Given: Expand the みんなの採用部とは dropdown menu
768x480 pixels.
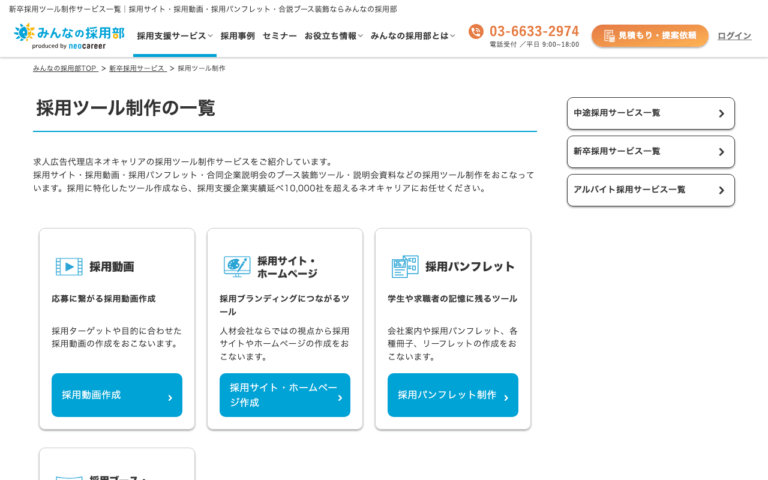Looking at the screenshot, I should [x=413, y=36].
